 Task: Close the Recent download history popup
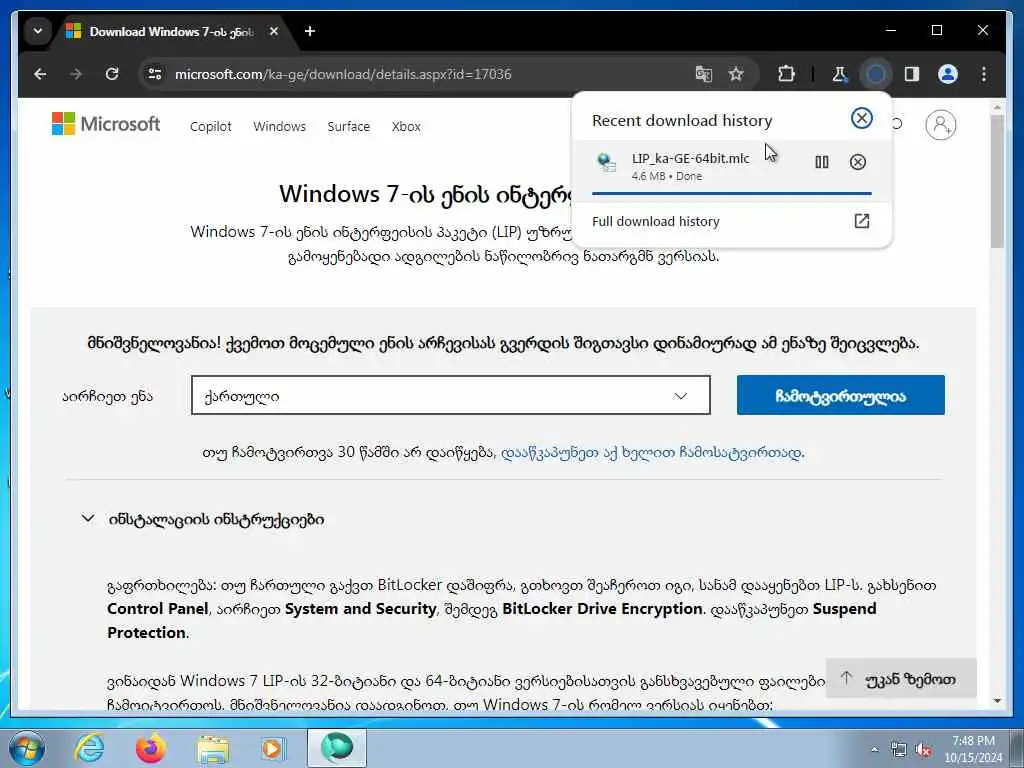coord(861,118)
